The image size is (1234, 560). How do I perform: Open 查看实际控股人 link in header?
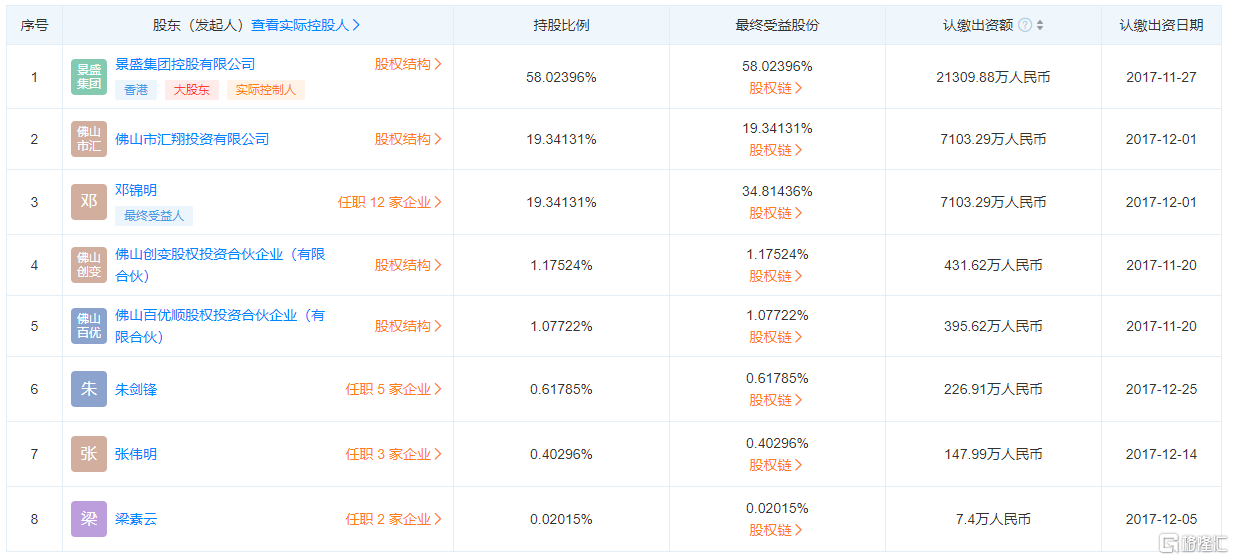(305, 25)
